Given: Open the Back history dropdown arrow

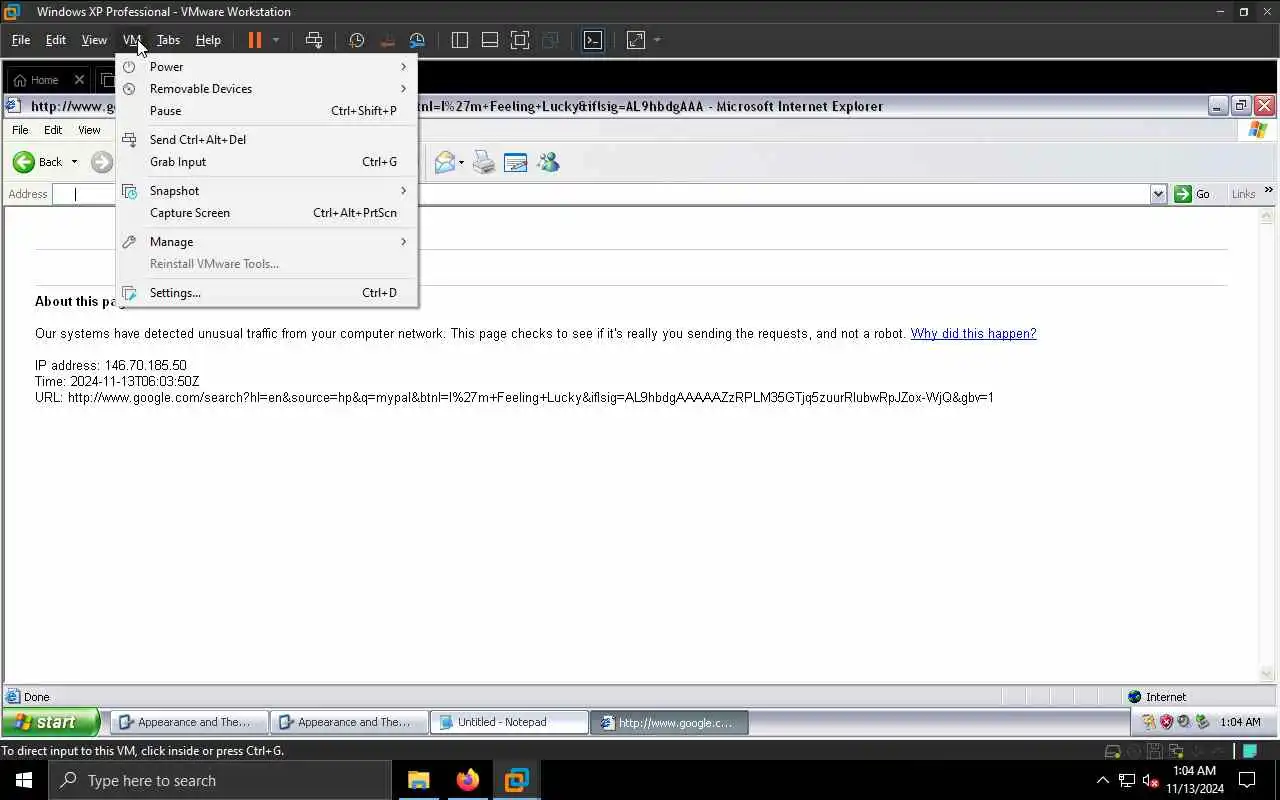Looking at the screenshot, I should coord(74,162).
